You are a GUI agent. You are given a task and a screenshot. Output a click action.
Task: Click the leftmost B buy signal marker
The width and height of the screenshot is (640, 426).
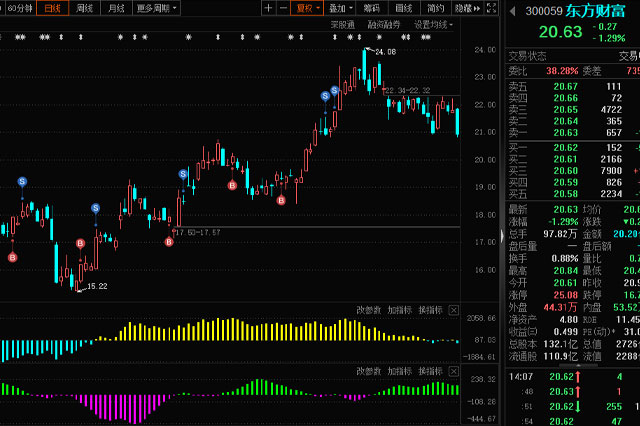[x=13, y=257]
